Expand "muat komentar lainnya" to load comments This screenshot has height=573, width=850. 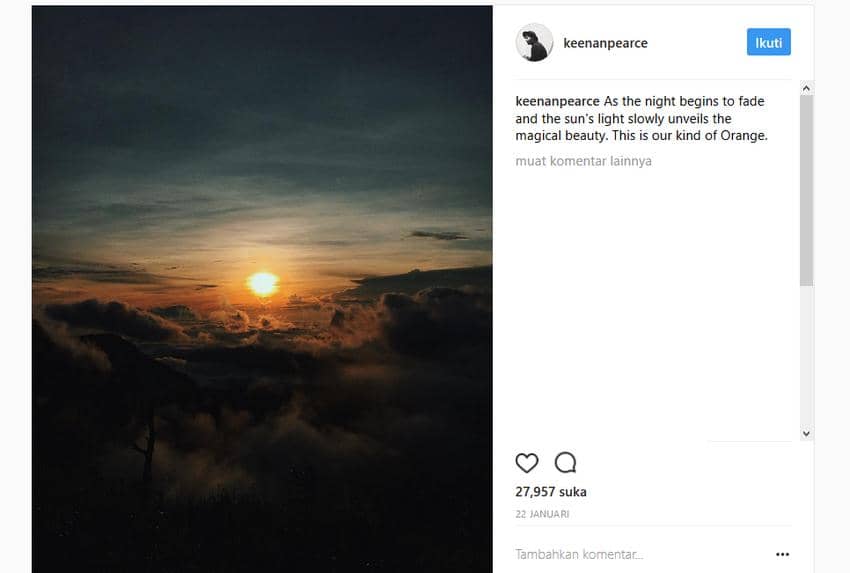tap(583, 160)
